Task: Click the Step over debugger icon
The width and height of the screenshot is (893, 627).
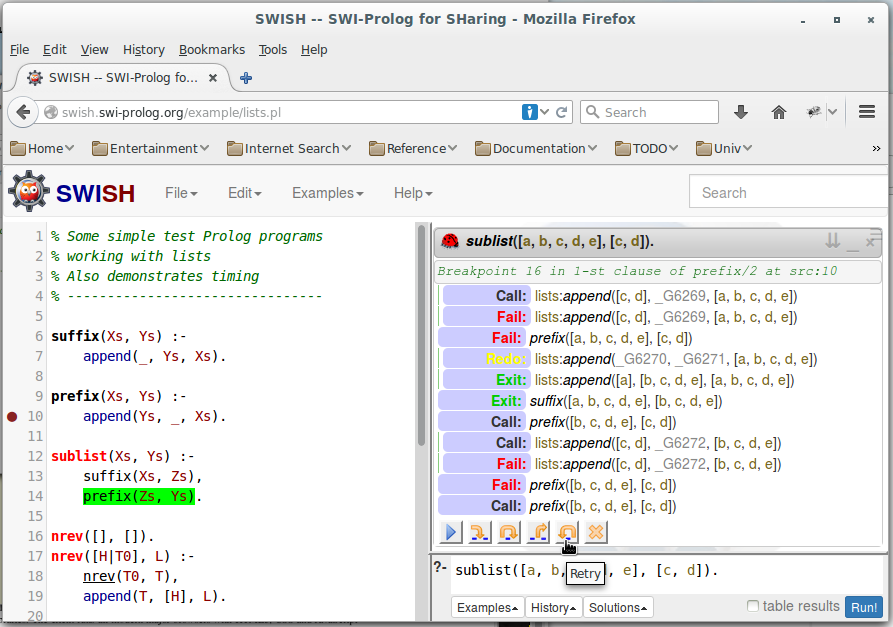Action: coord(509,533)
